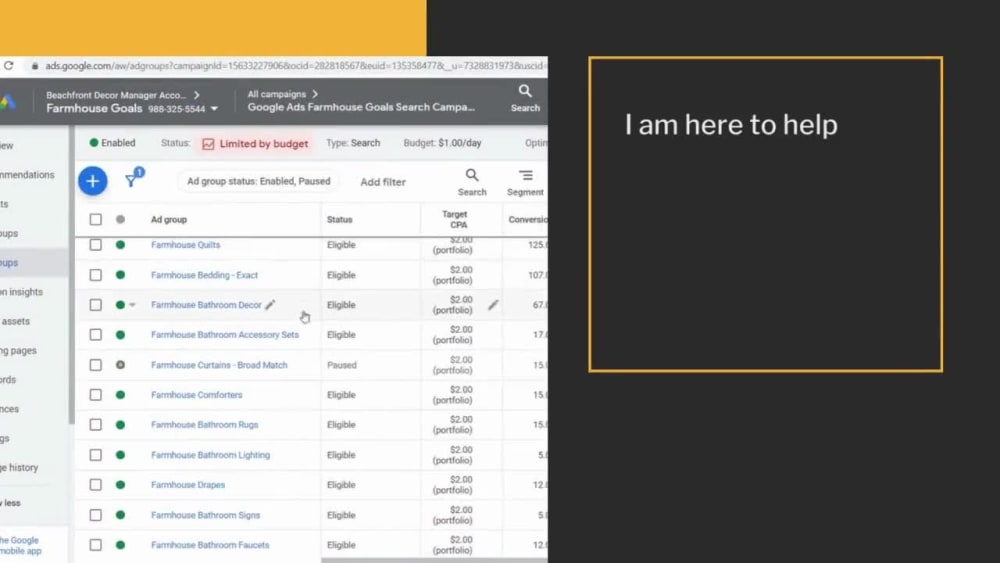Click Add filter
Viewport: 1000px width, 563px height.
point(383,182)
